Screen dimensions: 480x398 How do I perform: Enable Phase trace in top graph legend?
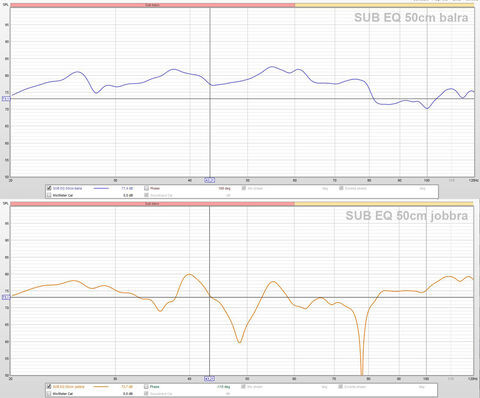point(146,188)
